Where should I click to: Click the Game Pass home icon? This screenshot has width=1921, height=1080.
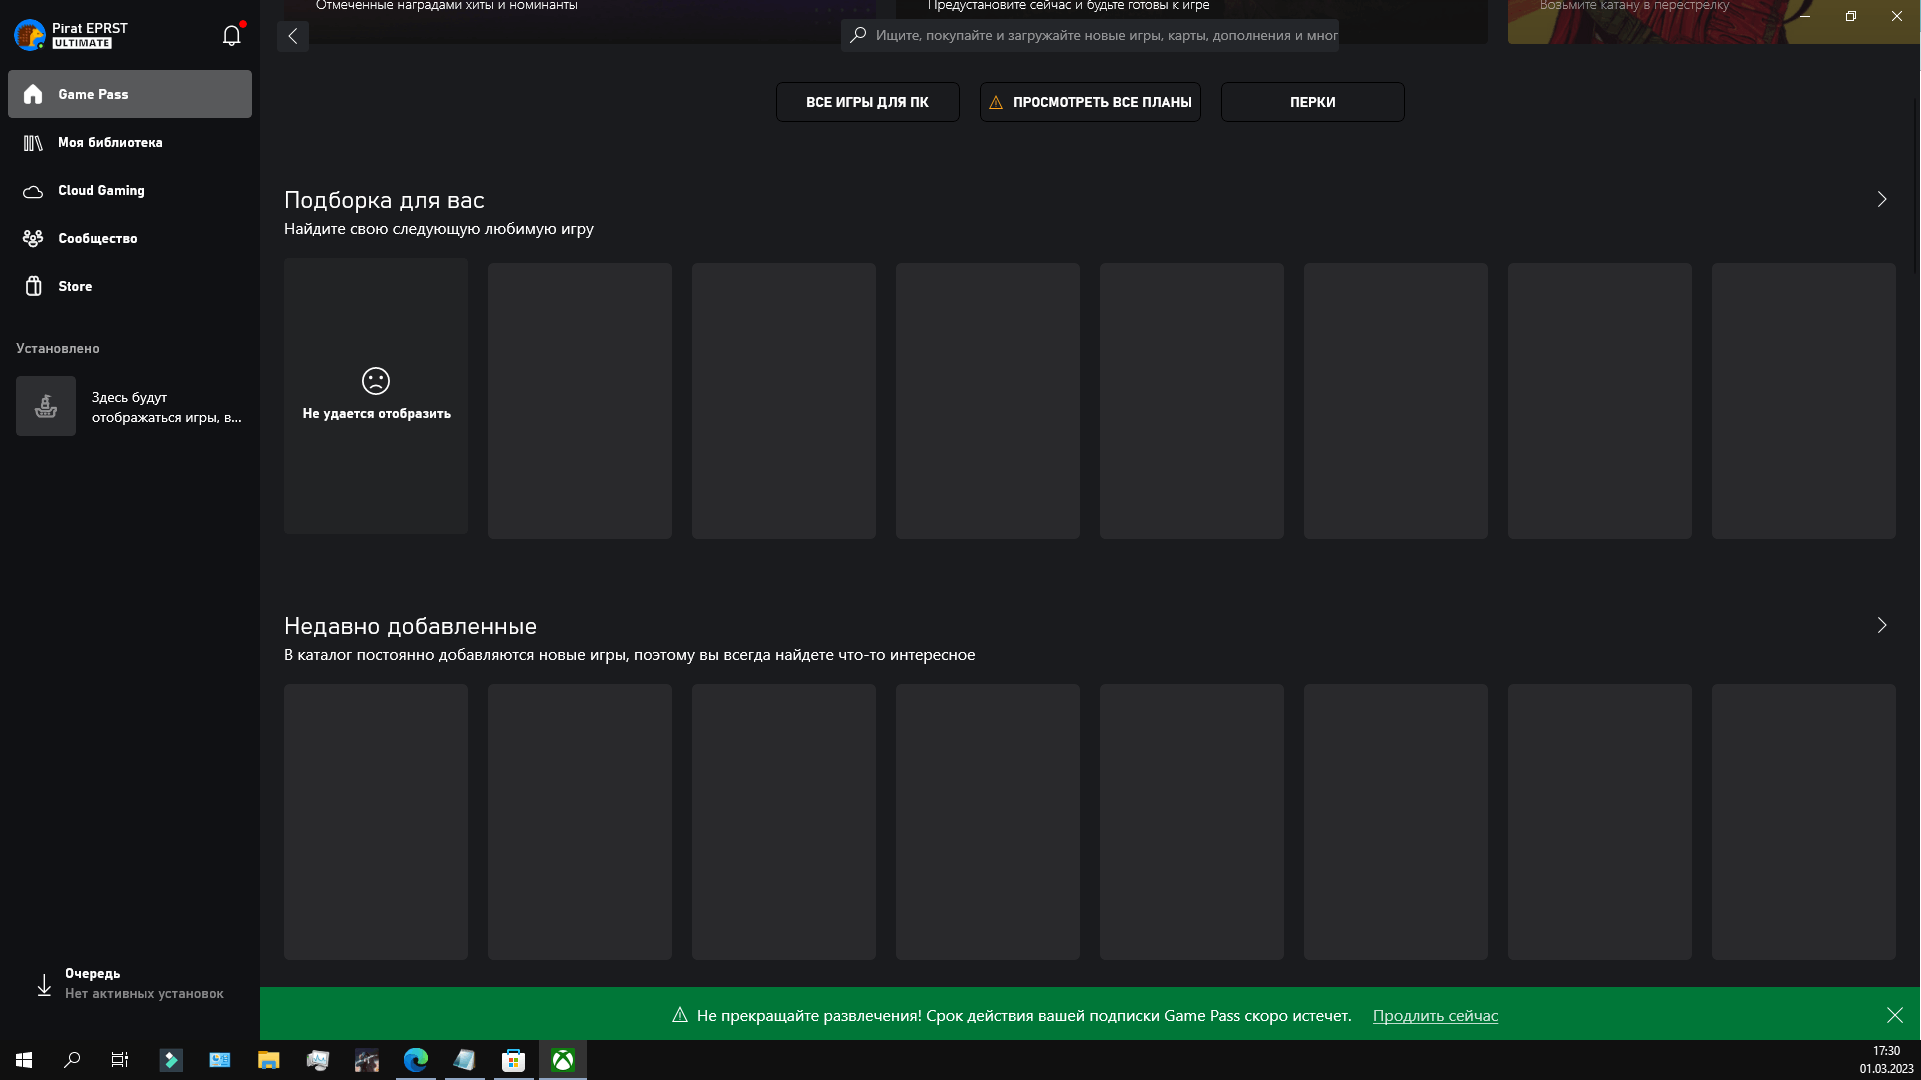[x=33, y=94]
